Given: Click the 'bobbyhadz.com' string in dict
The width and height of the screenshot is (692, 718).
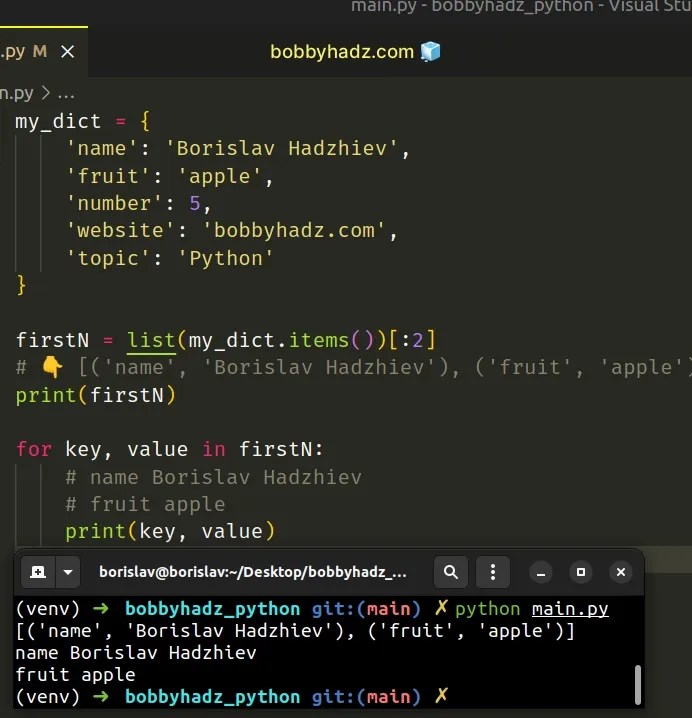Looking at the screenshot, I should pyautogui.click(x=294, y=230).
